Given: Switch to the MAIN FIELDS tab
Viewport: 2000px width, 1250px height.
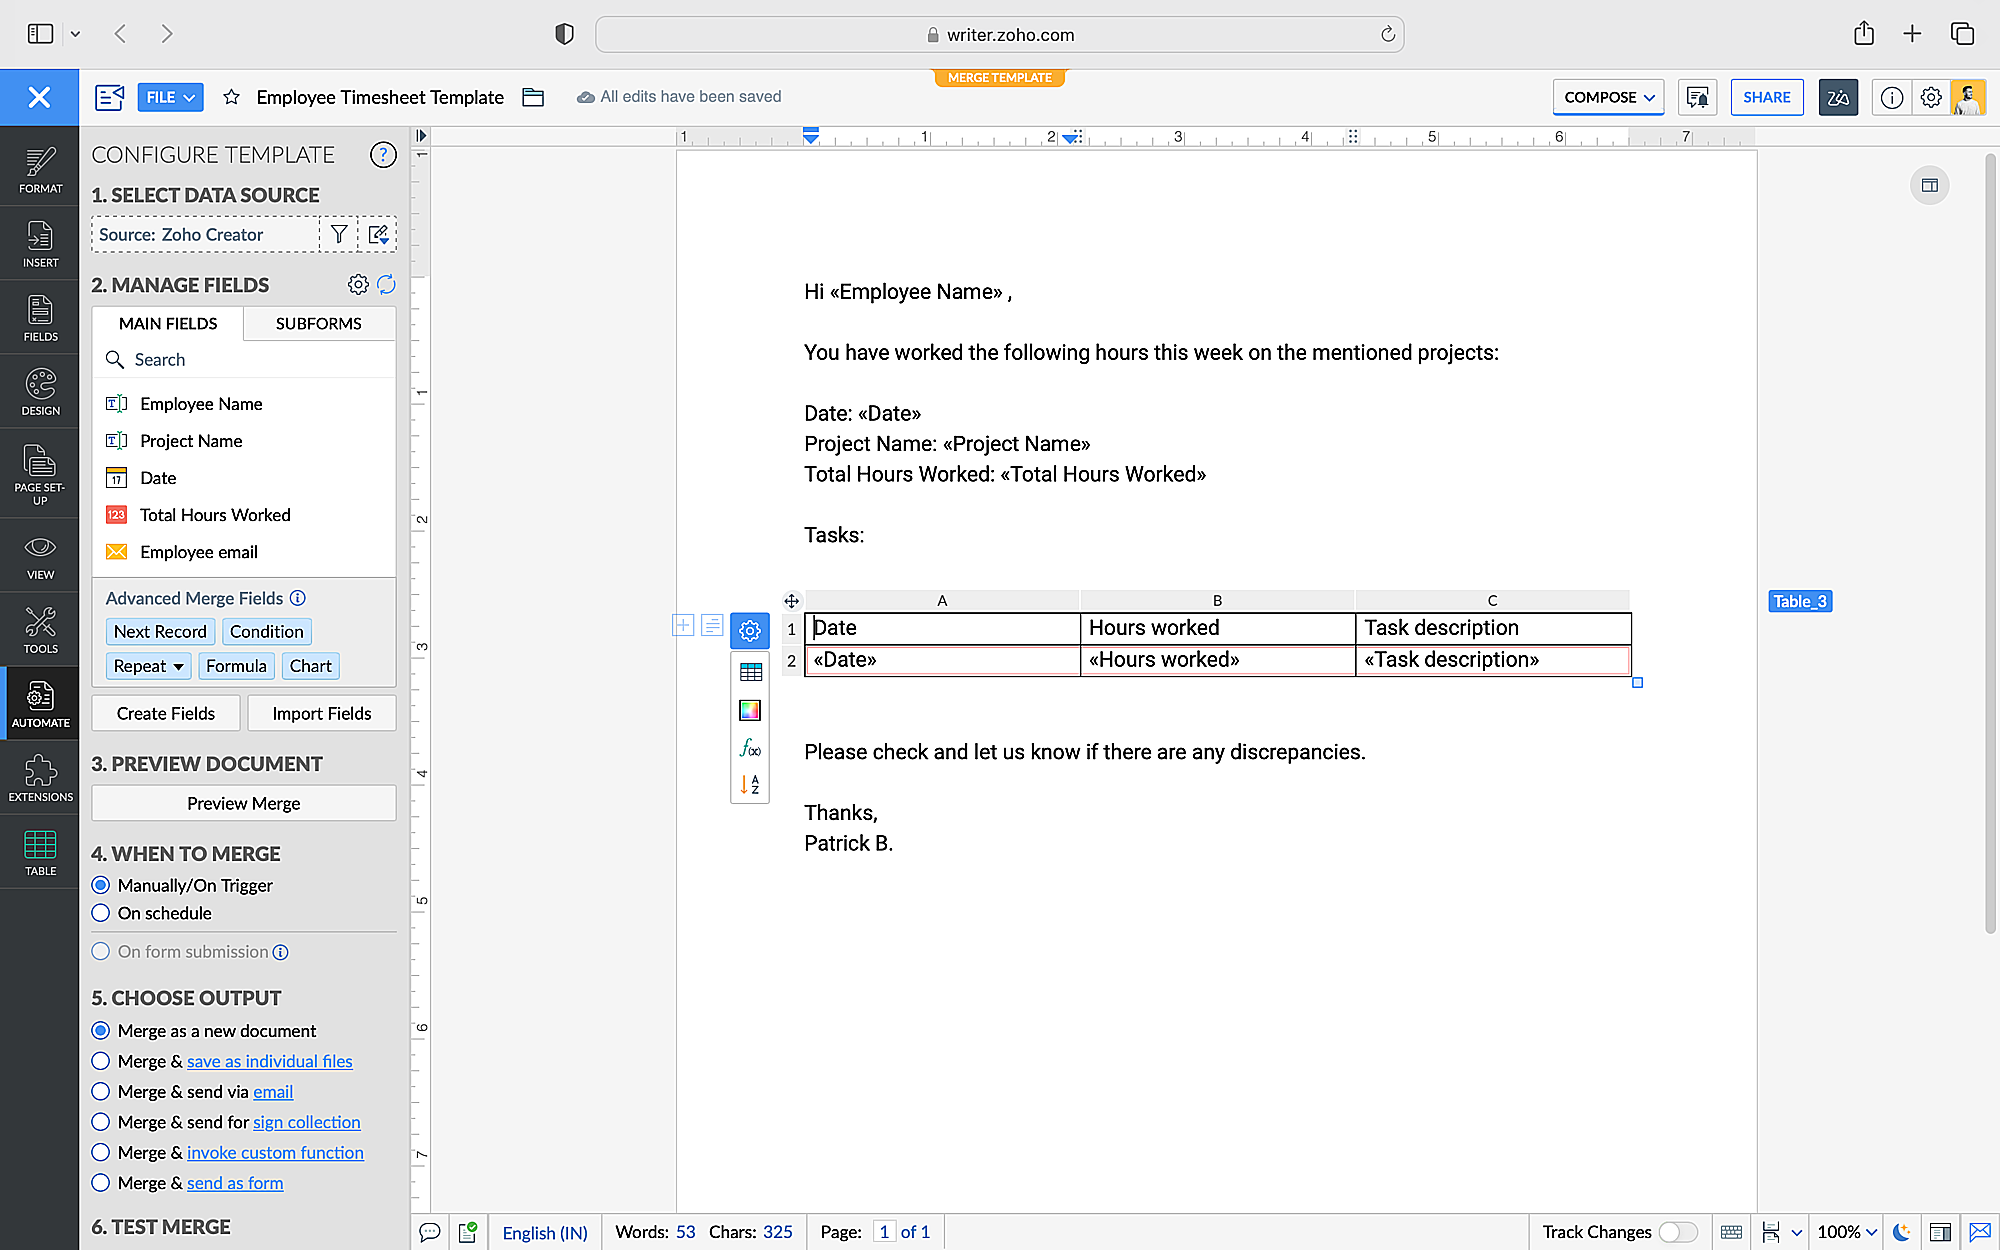Looking at the screenshot, I should point(168,323).
